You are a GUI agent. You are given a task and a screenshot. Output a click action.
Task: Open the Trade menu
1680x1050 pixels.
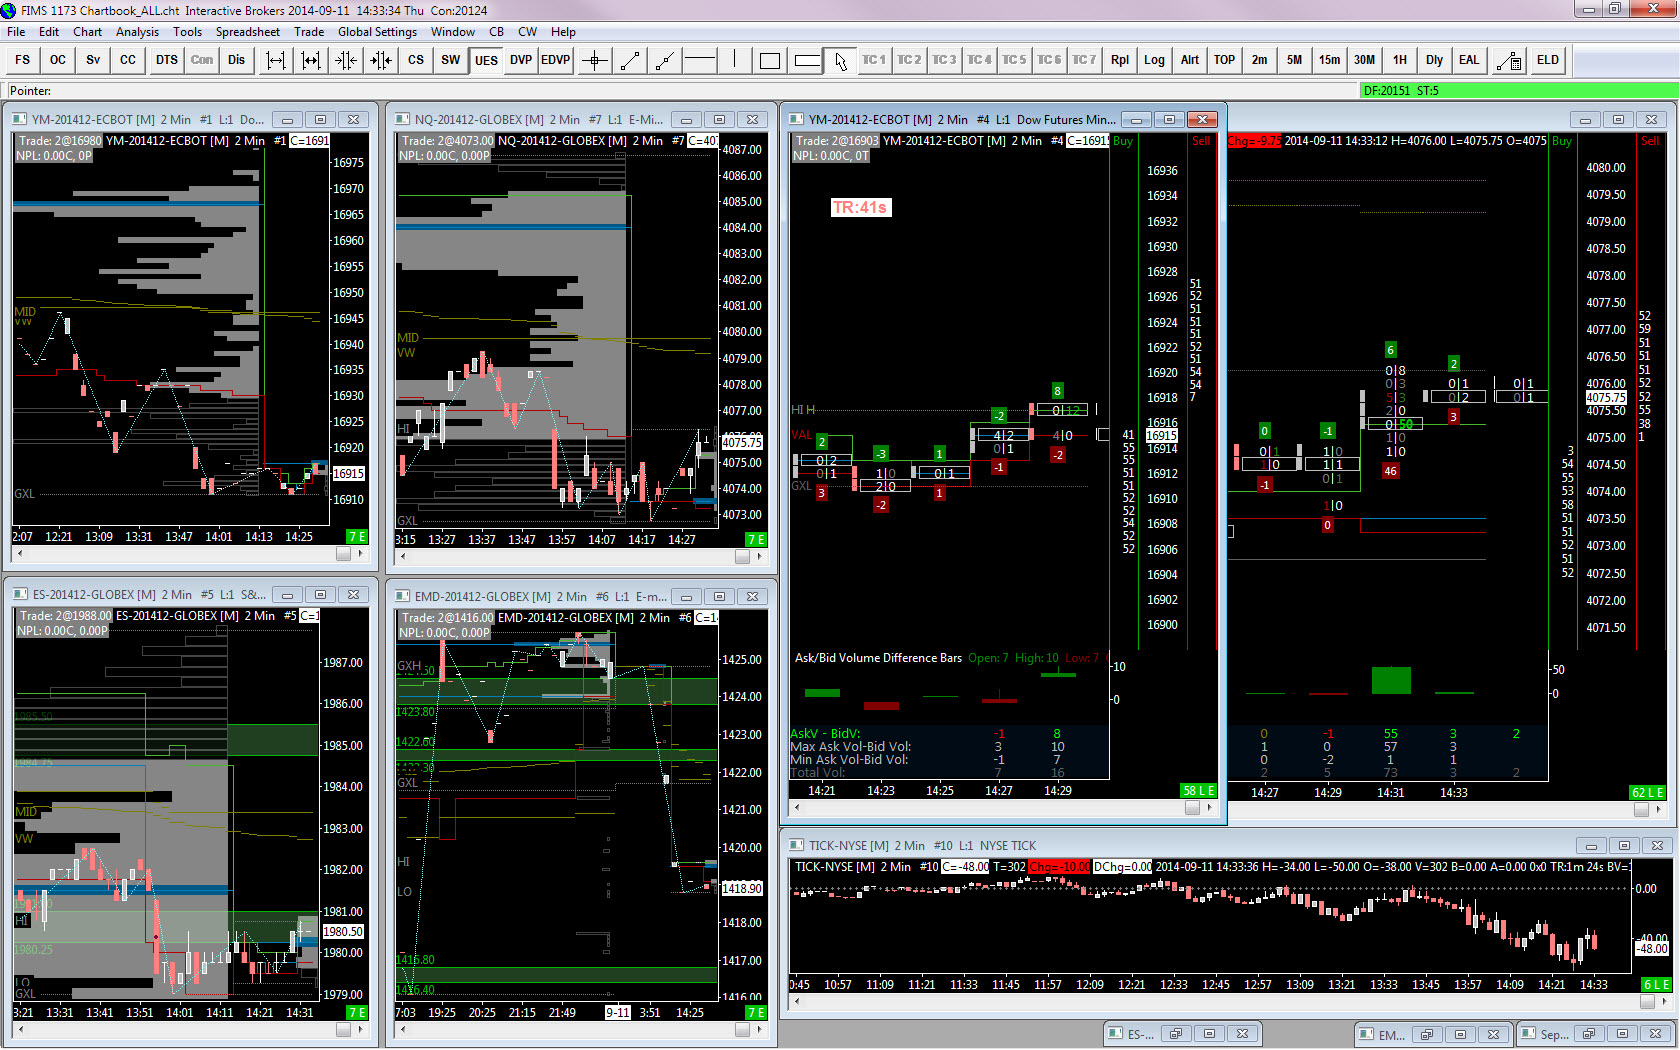click(x=309, y=31)
